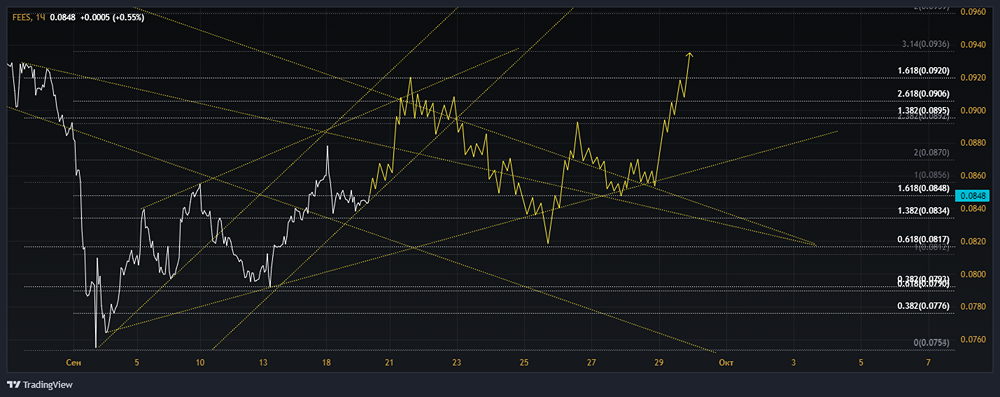Click 0.0800 on the price axis

click(x=973, y=274)
